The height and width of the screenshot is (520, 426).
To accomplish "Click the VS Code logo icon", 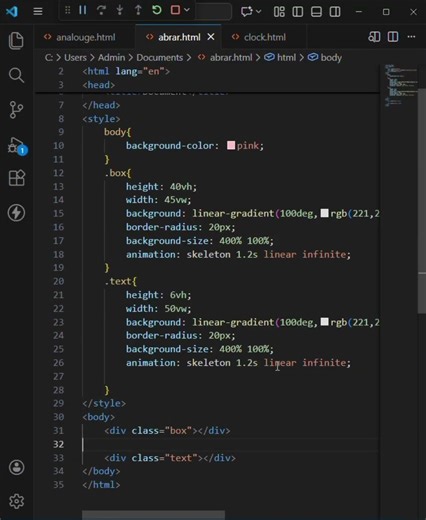I will (12, 12).
